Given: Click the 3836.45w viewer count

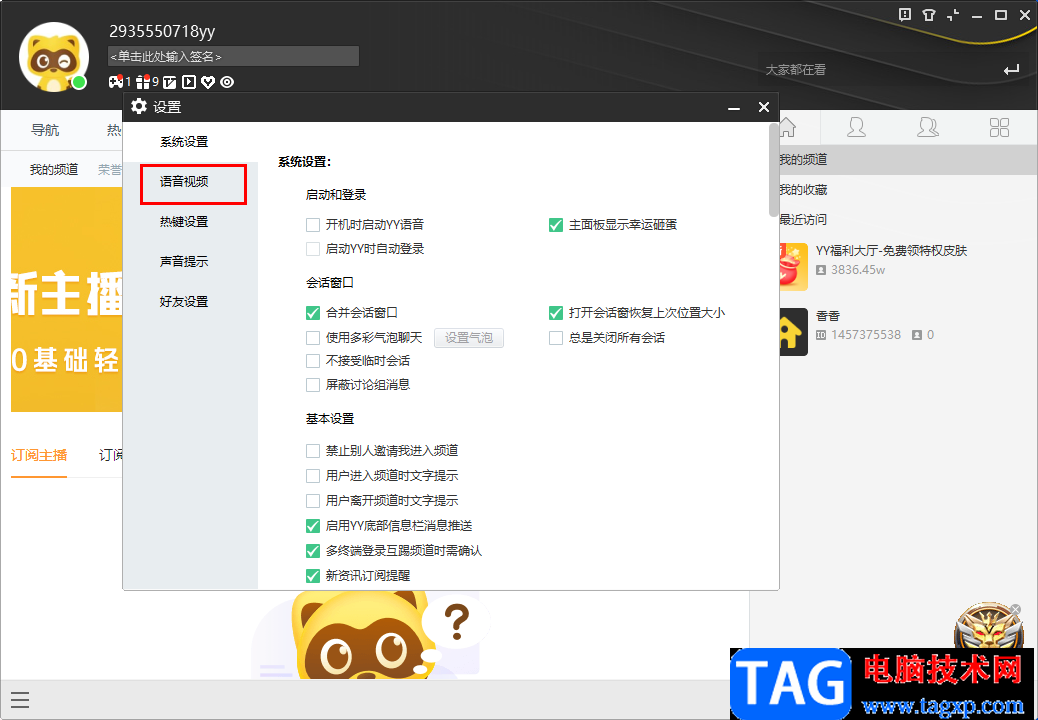Looking at the screenshot, I should [858, 270].
